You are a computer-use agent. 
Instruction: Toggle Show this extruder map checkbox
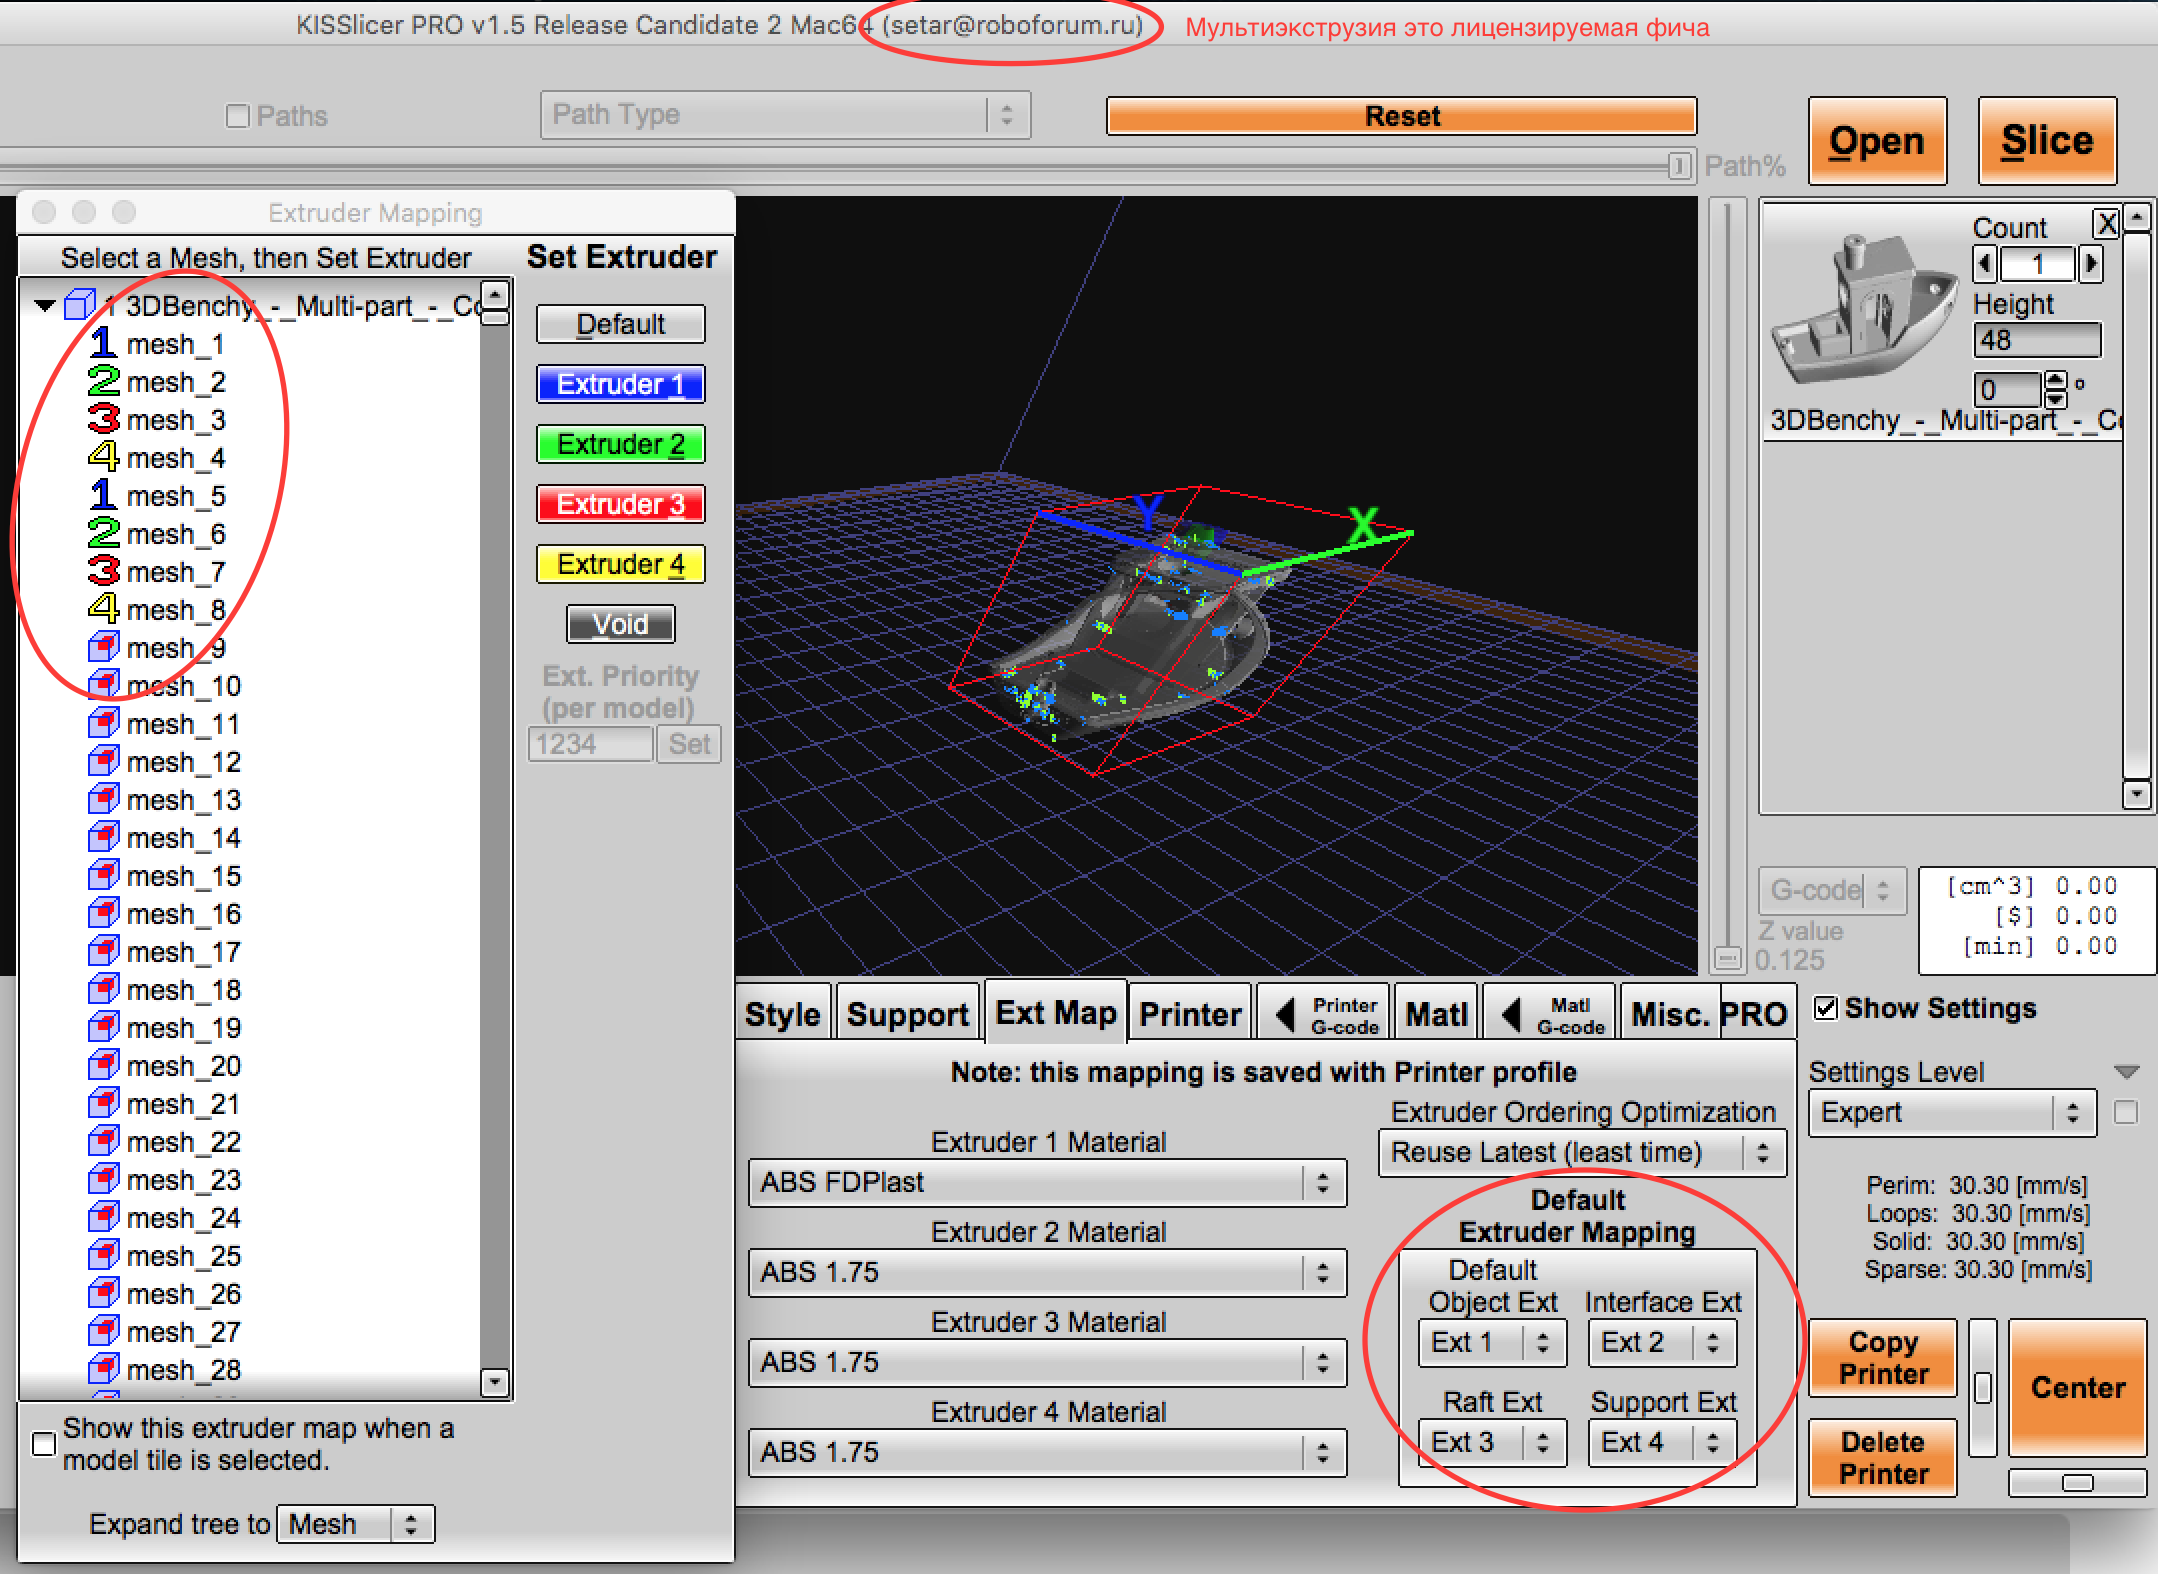click(x=44, y=1444)
